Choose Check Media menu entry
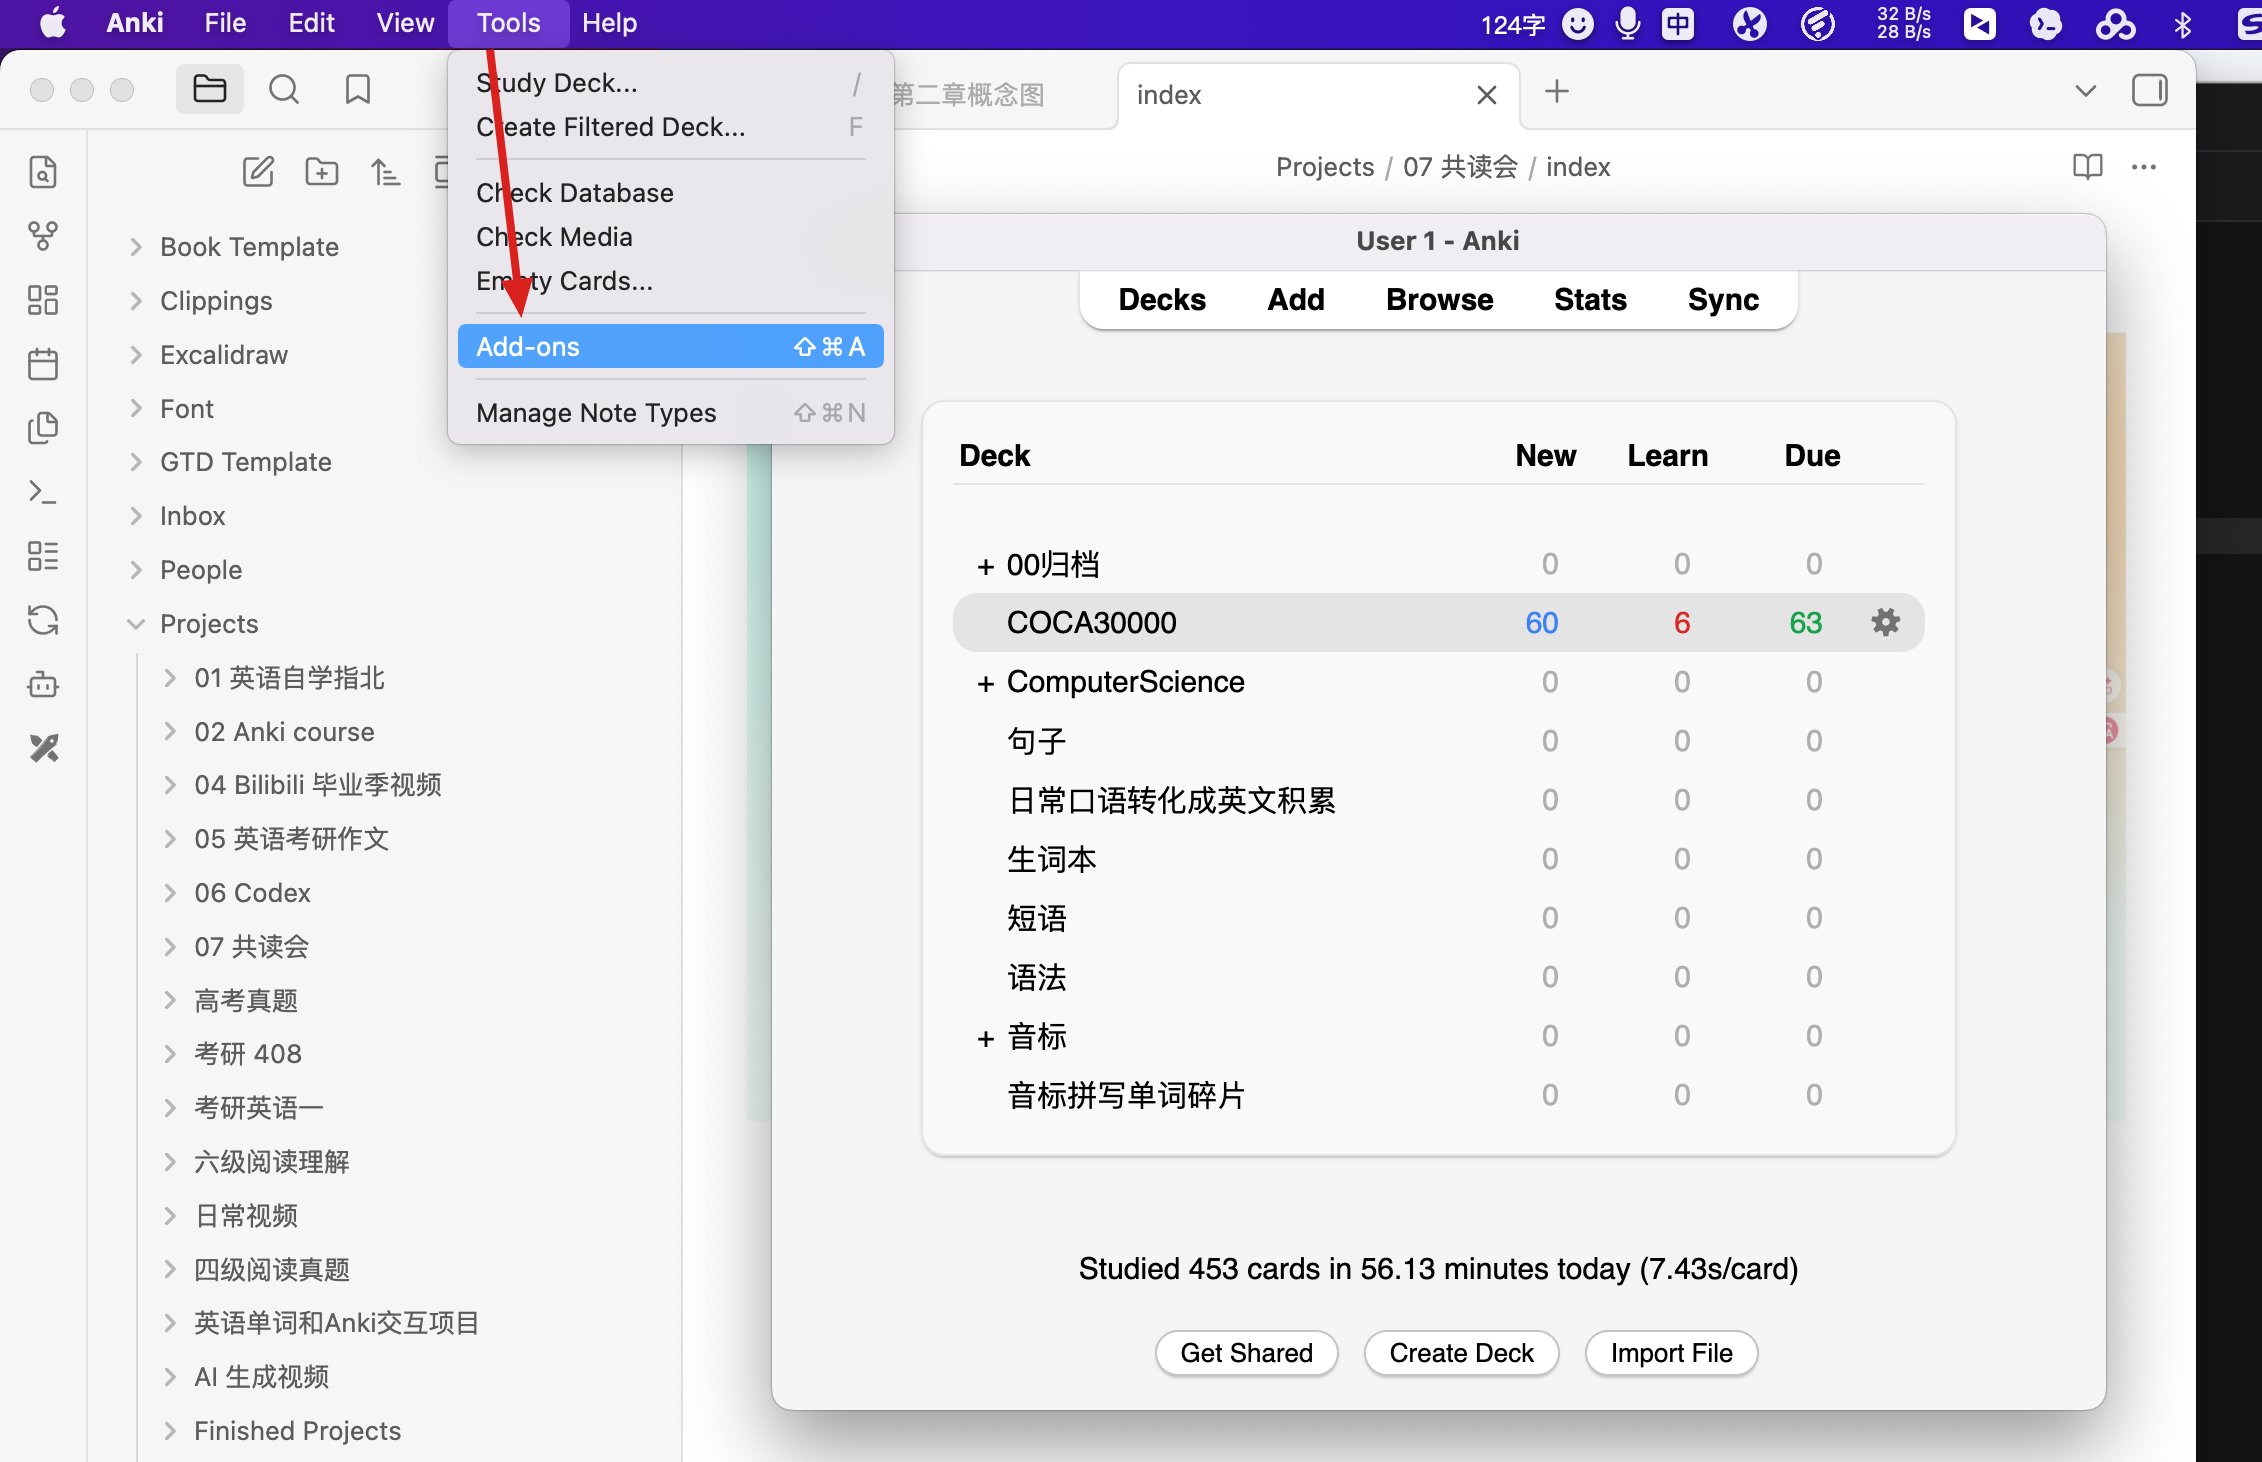2262x1462 pixels. coord(670,237)
